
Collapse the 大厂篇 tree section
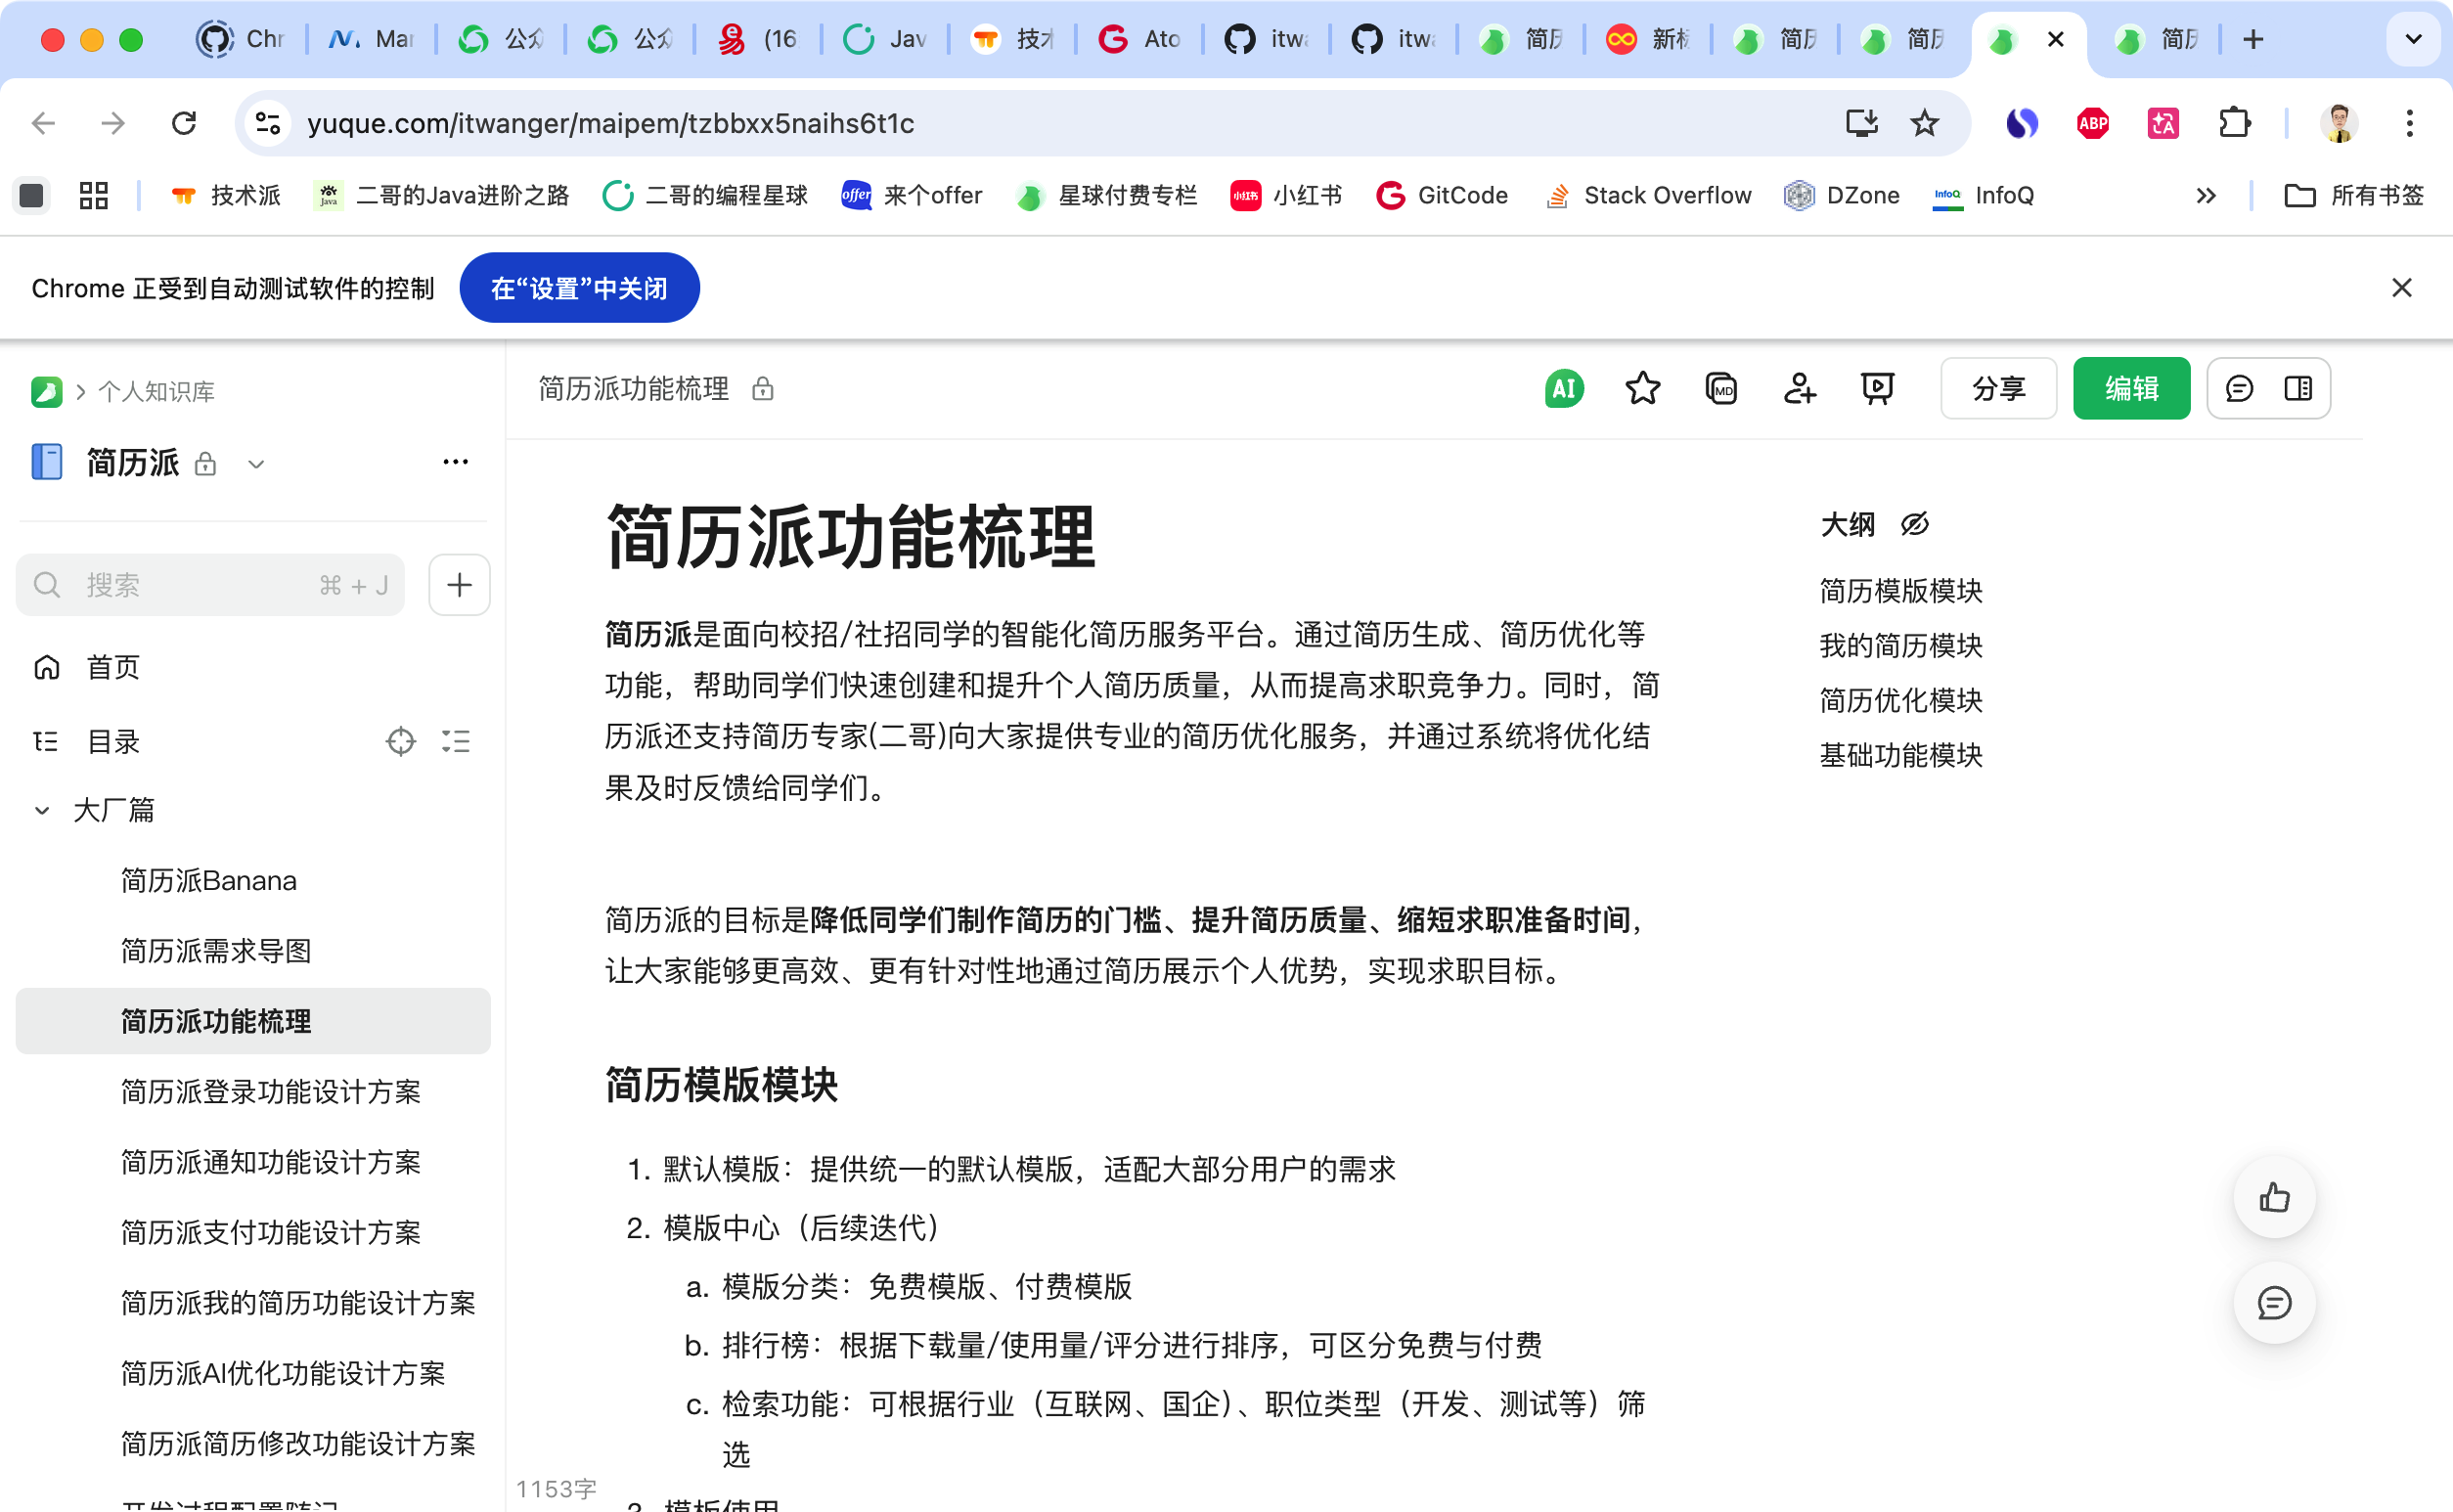(x=42, y=810)
